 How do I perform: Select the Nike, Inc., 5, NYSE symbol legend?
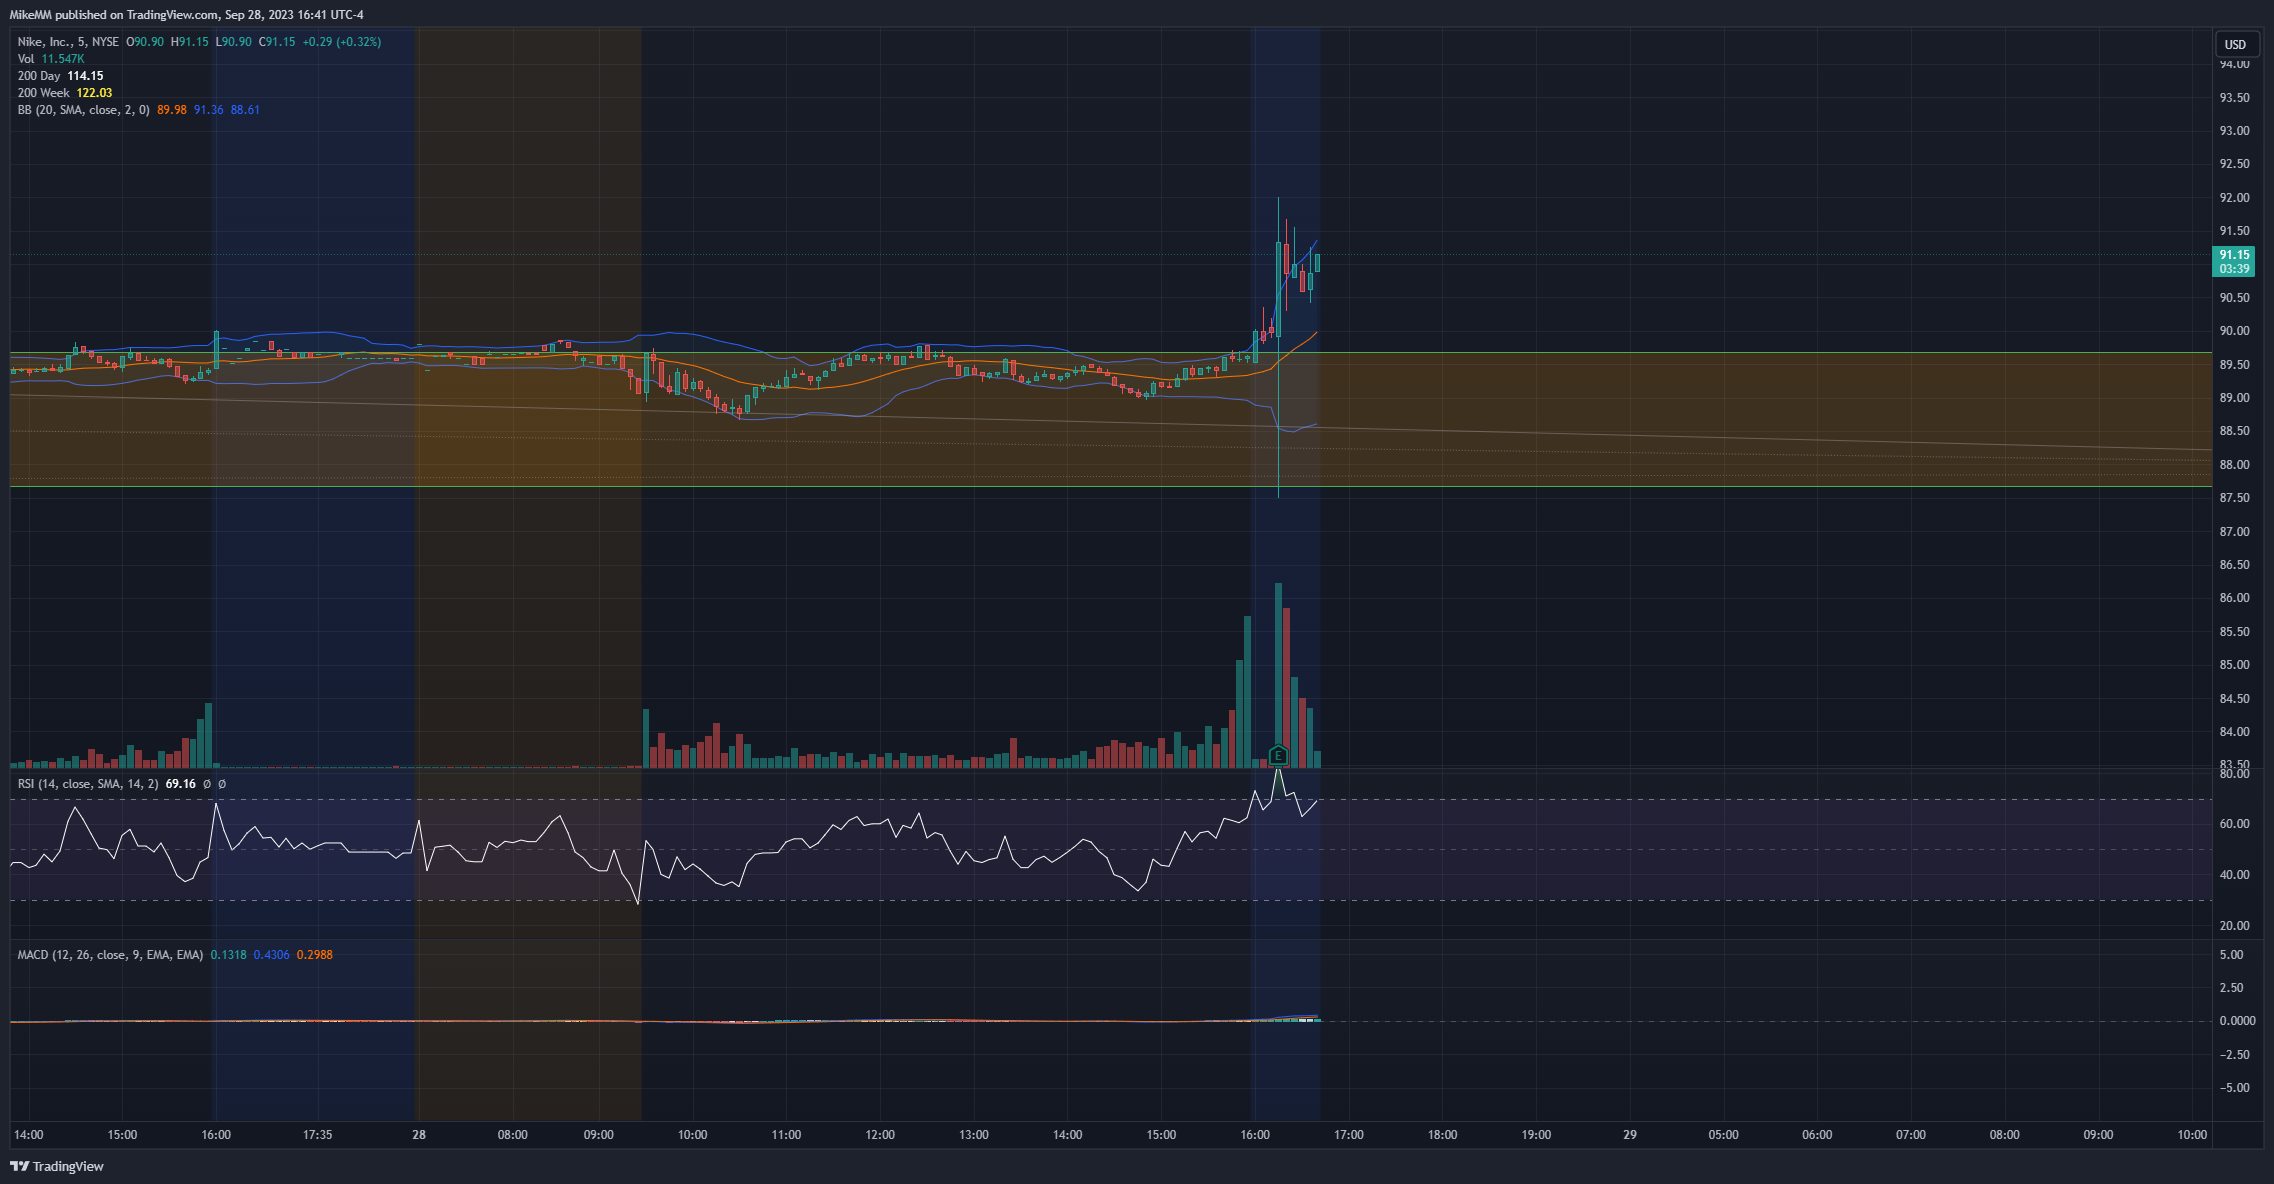click(x=68, y=42)
